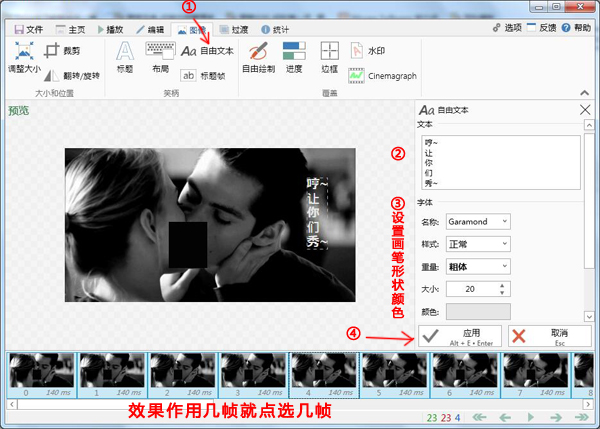Click inside the 文本 text box
The height and width of the screenshot is (429, 600).
tap(501, 162)
